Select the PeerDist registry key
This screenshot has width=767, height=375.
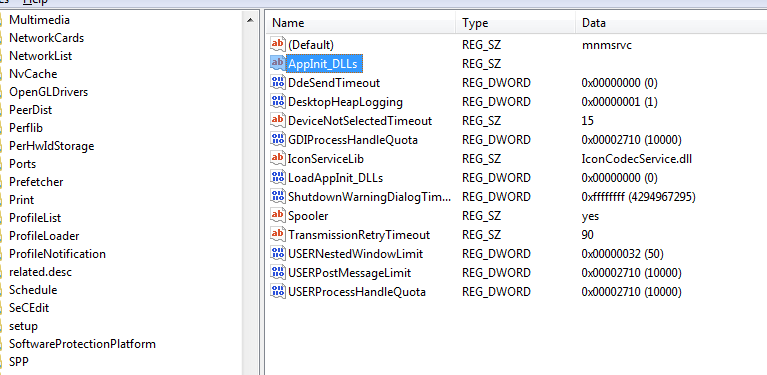(x=30, y=110)
